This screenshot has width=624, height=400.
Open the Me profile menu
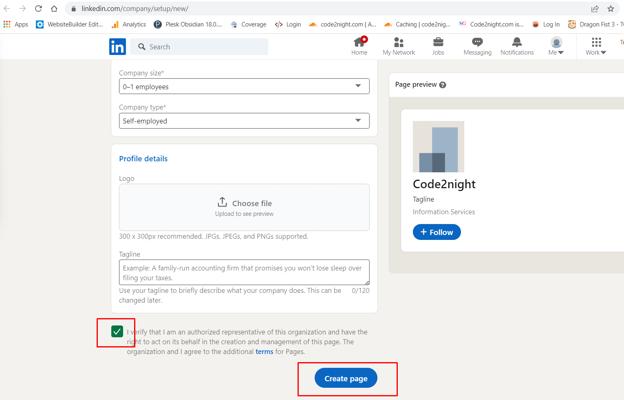click(x=556, y=45)
